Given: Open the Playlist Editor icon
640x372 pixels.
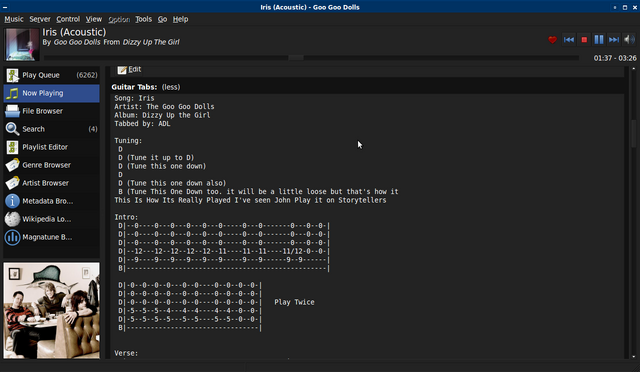Looking at the screenshot, I should [12, 147].
